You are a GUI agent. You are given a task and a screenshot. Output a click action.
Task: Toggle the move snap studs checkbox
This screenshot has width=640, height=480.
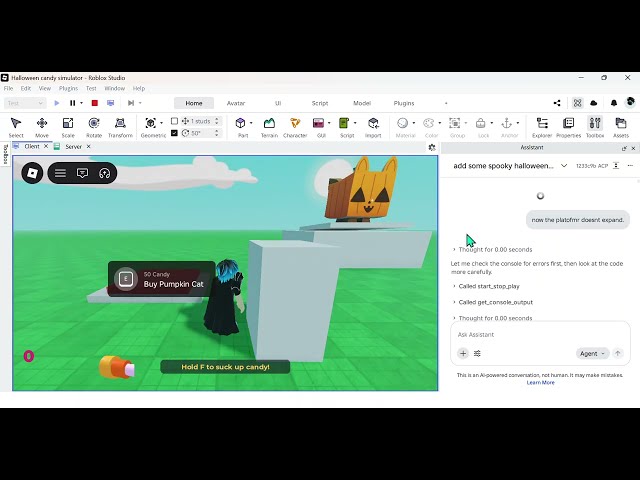(174, 121)
